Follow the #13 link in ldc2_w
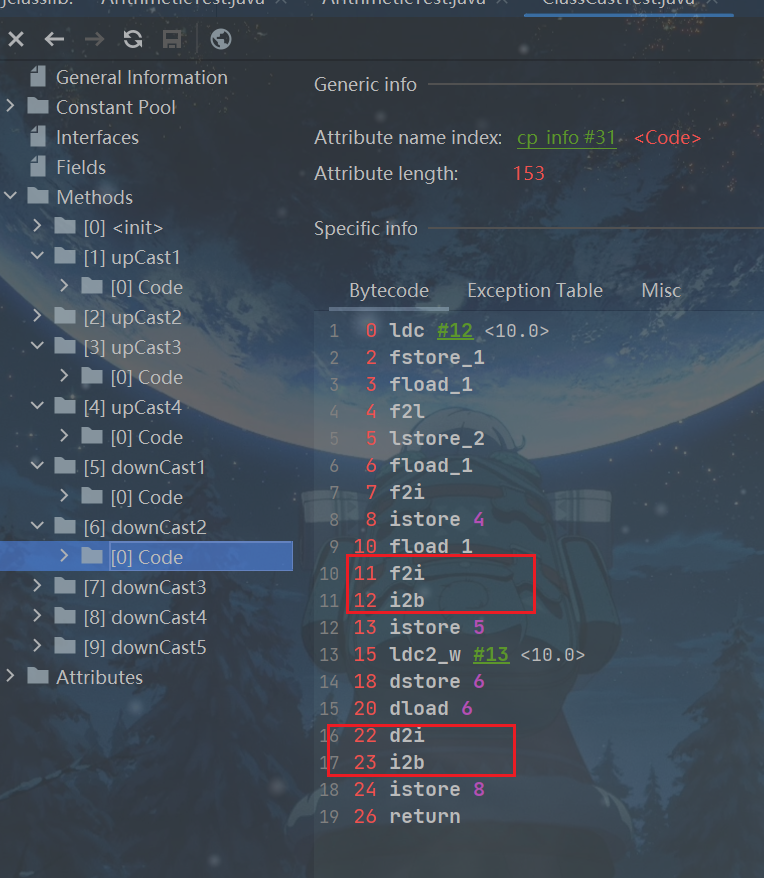Image resolution: width=764 pixels, height=878 pixels. pyautogui.click(x=490, y=655)
